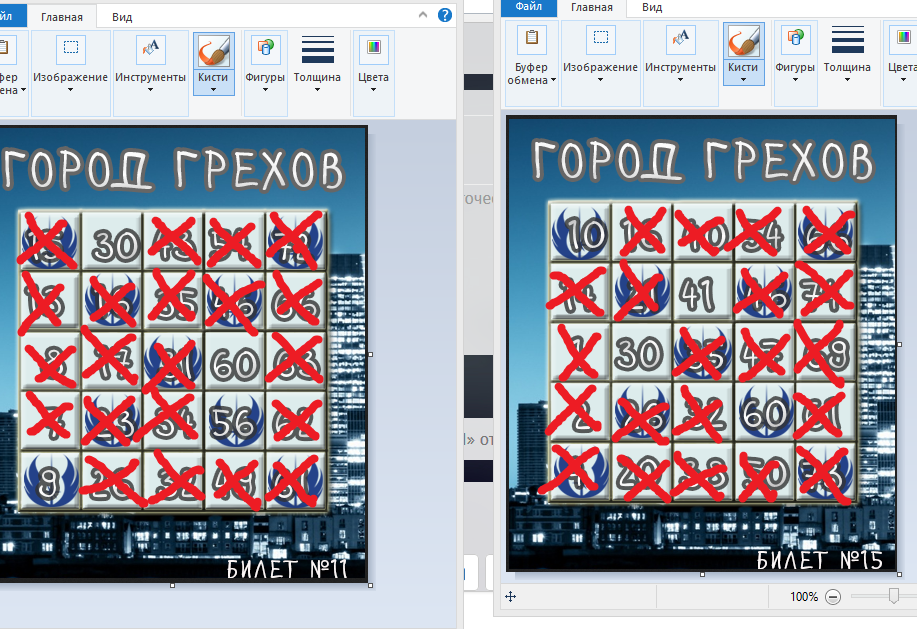Screen dimensions: 917x629
Task: Click the uncrossed cell 30 on Билет №11
Action: 111,241
